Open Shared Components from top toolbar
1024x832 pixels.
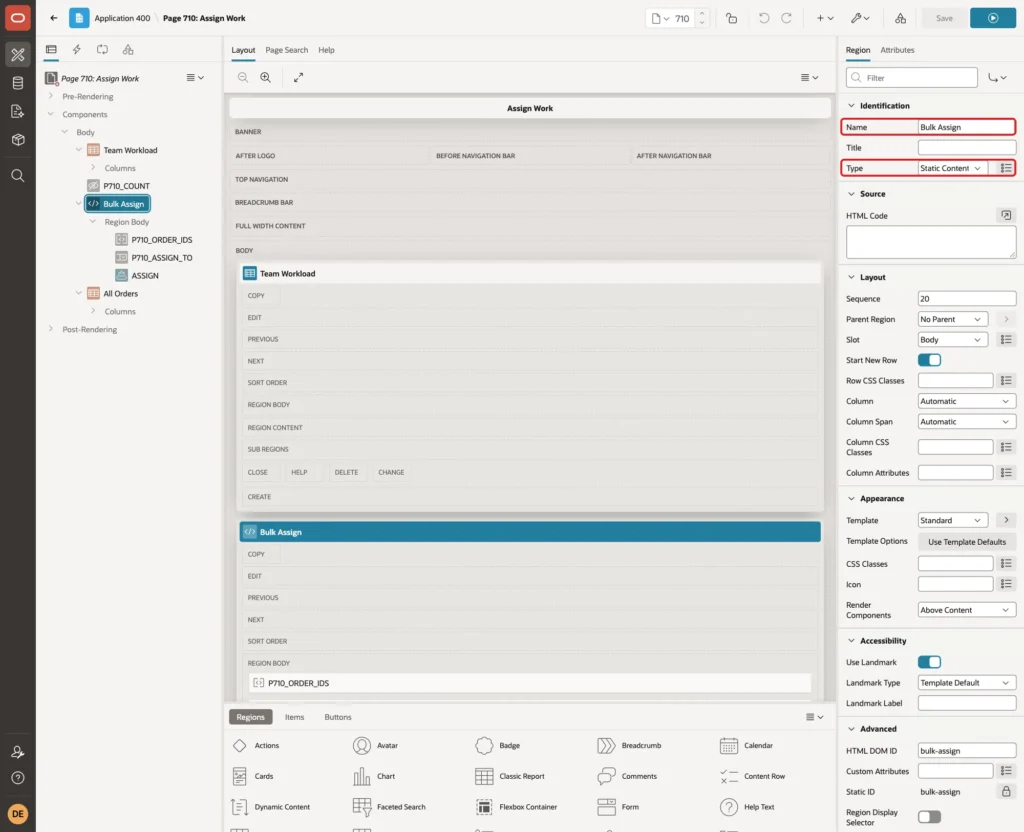point(900,18)
